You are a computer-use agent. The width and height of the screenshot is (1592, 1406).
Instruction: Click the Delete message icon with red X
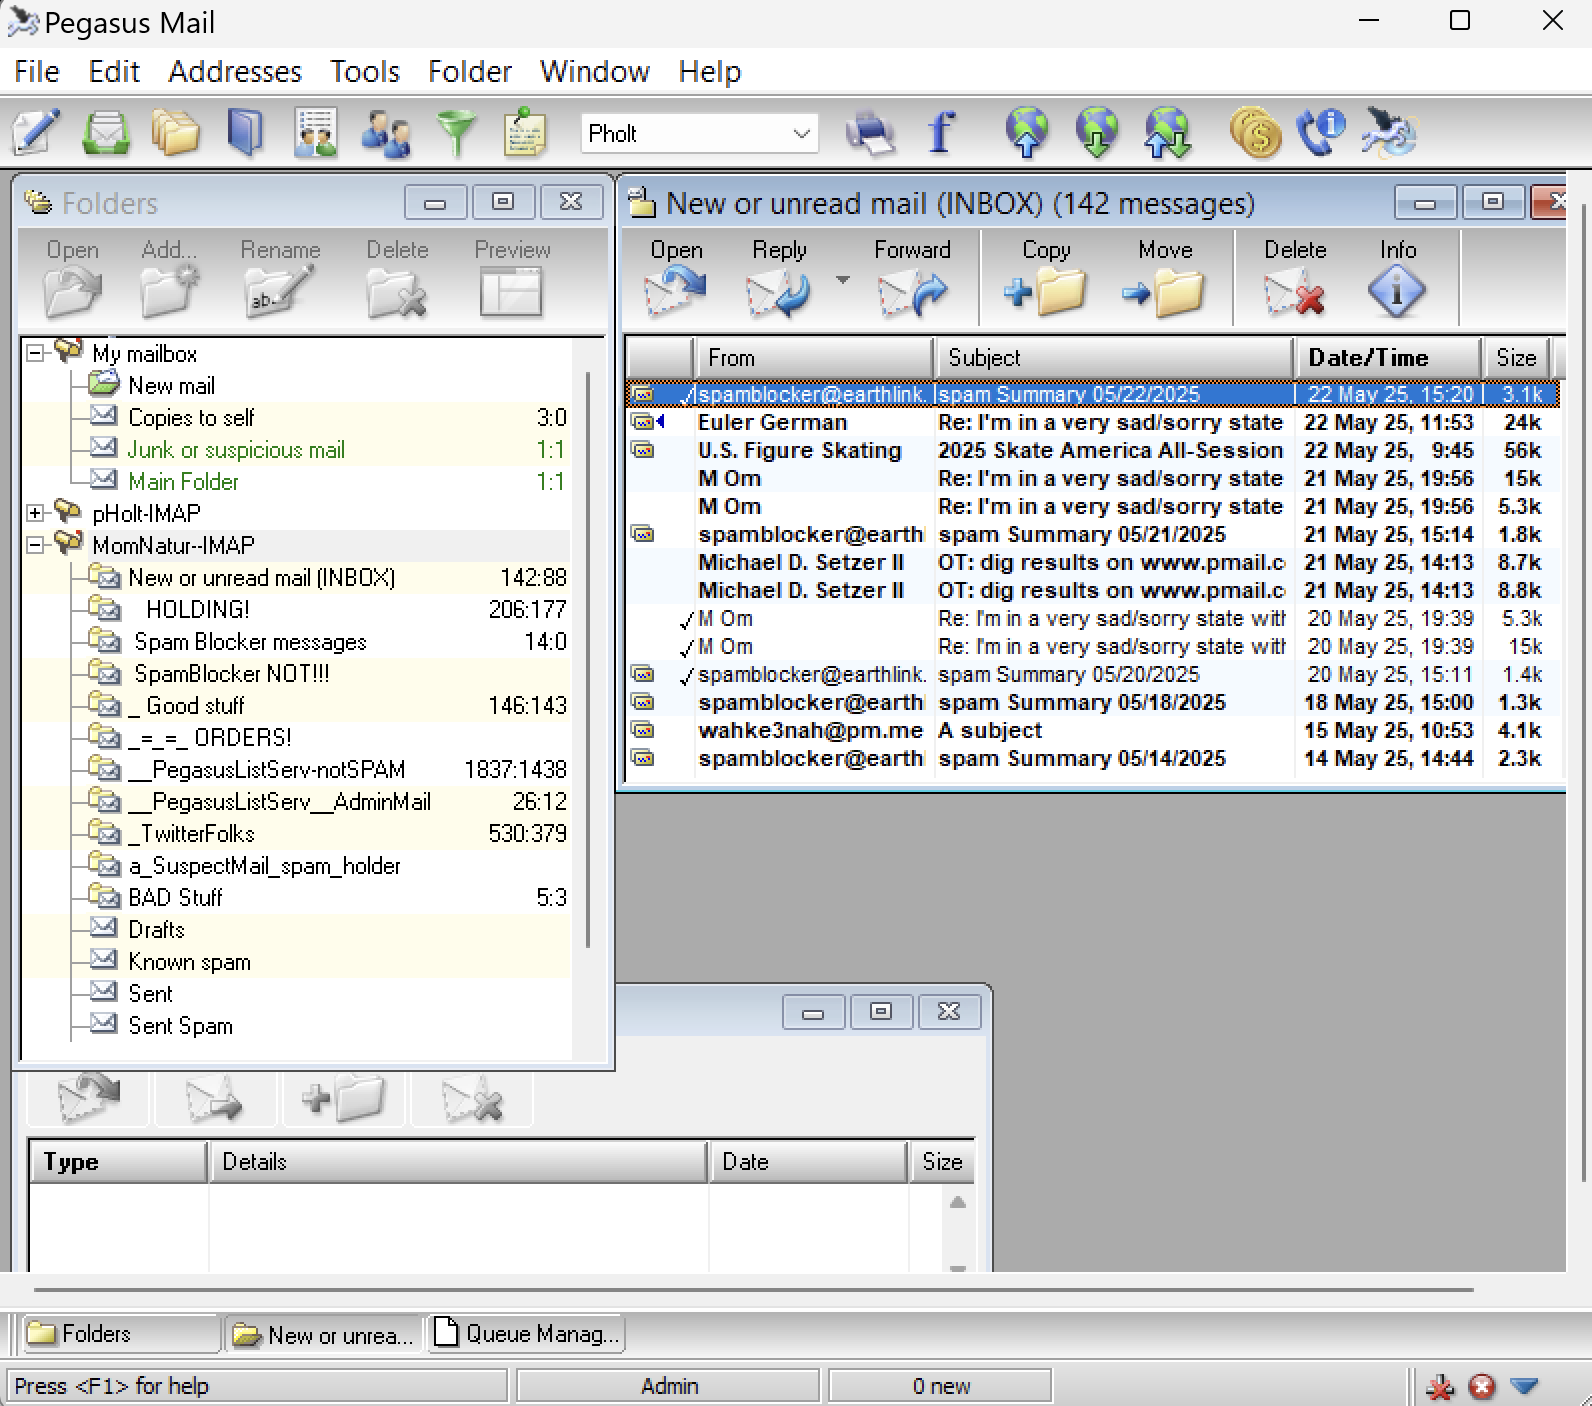1294,292
